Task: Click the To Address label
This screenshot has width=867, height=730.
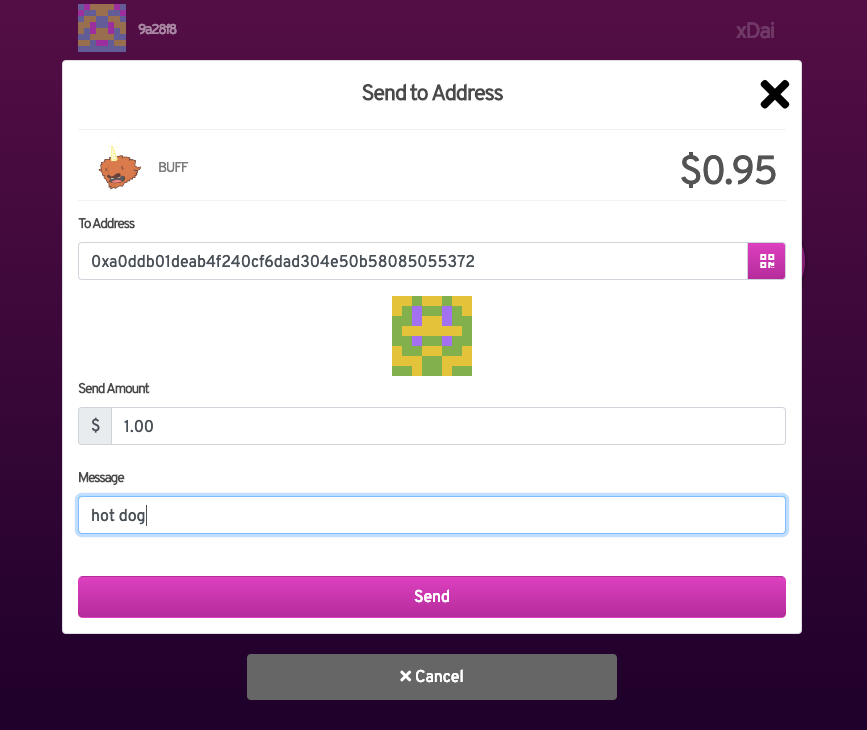Action: (x=107, y=223)
